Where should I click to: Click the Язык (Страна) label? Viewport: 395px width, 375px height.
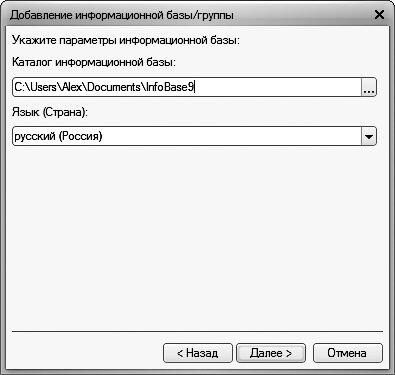point(50,112)
